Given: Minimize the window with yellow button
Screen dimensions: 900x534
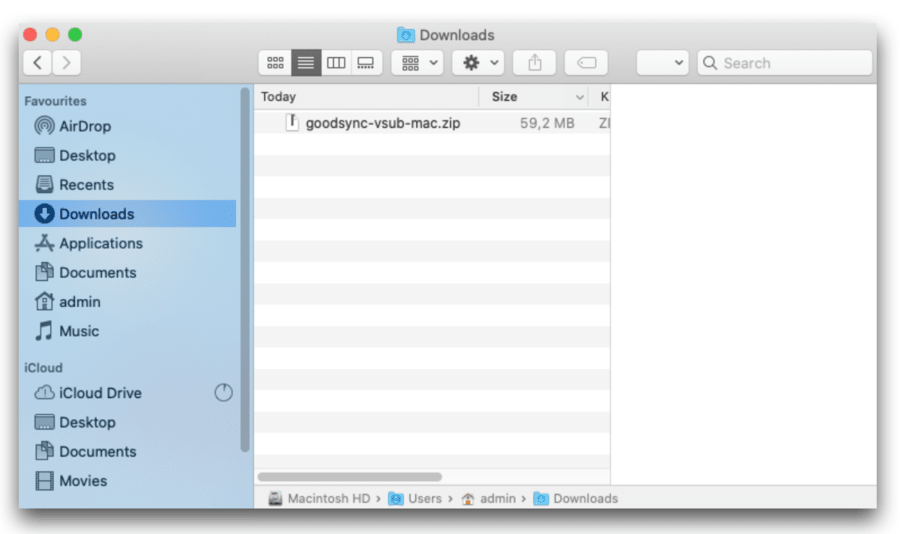Looking at the screenshot, I should coord(53,34).
